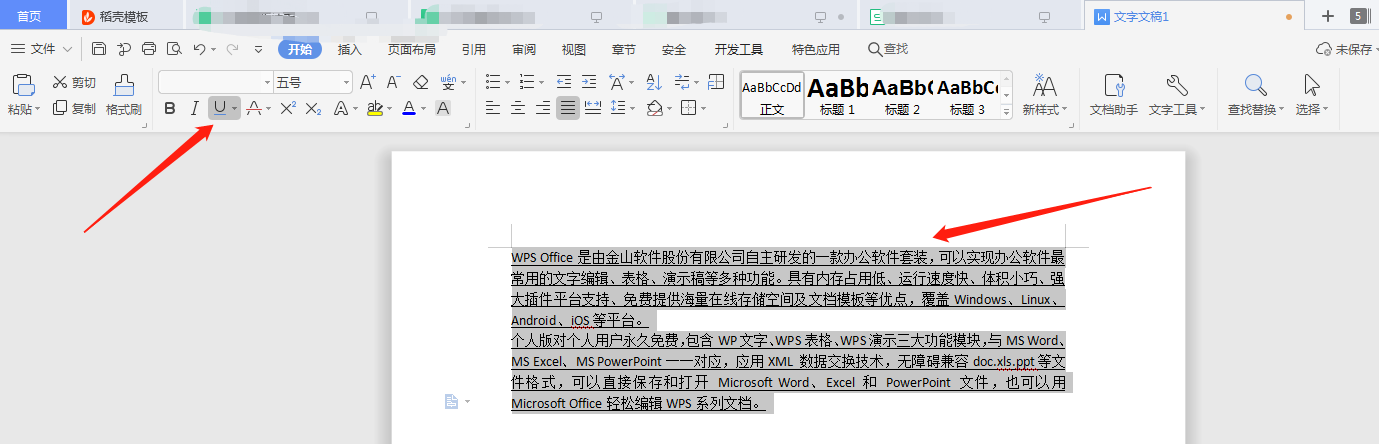Switch to the 视图 (View) tab
This screenshot has height=444, width=1379.
(574, 49)
